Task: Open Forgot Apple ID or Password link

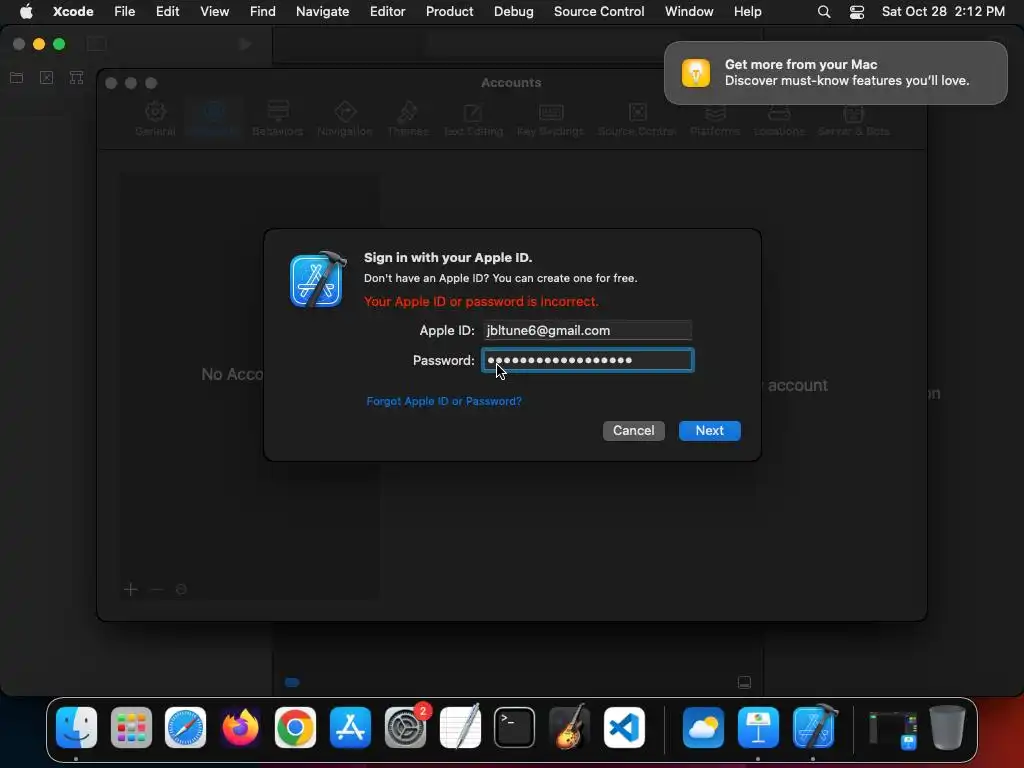Action: pyautogui.click(x=444, y=401)
